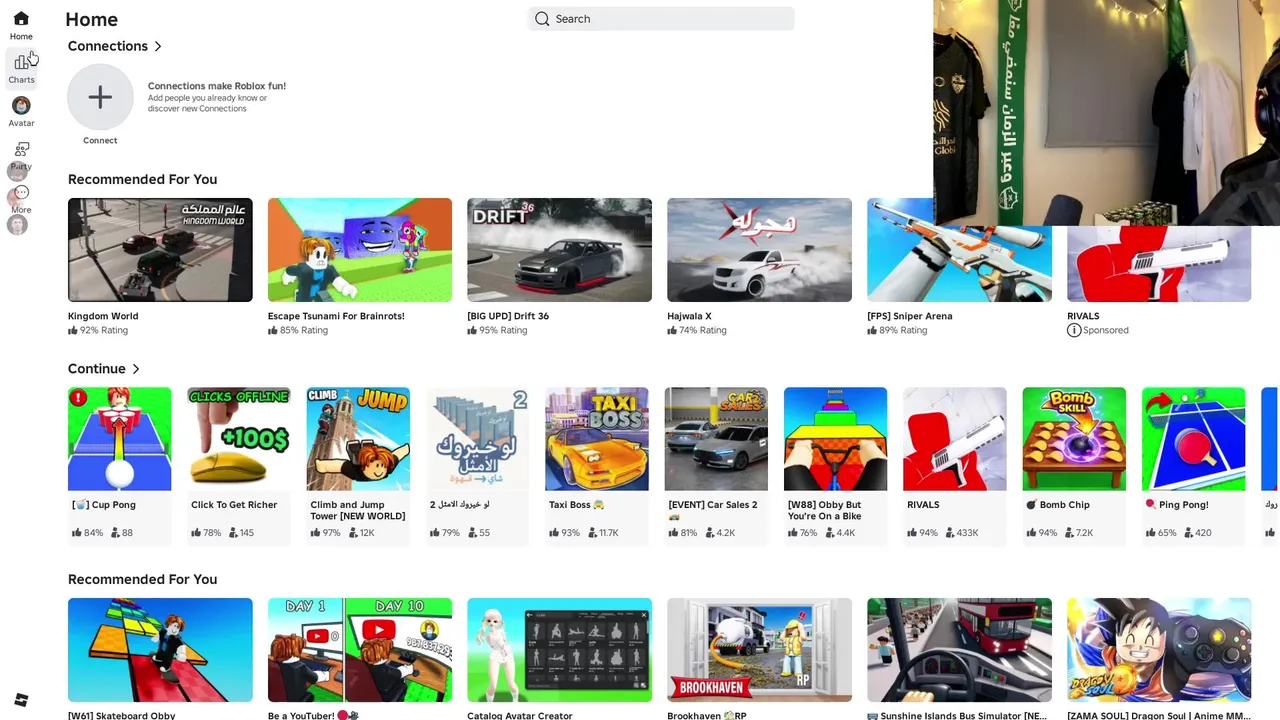Open Hajwala X game thumbnail

[x=760, y=250]
